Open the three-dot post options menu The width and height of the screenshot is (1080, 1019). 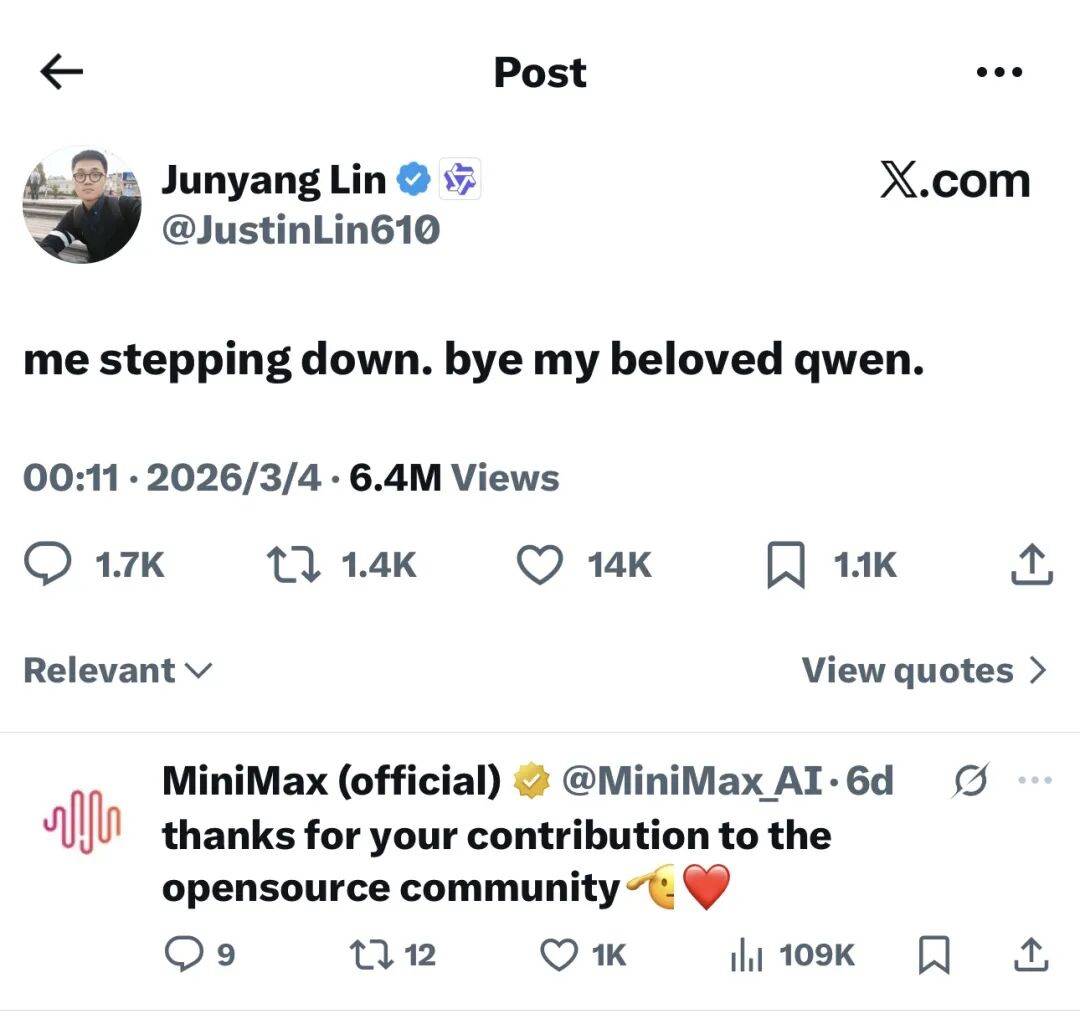coord(998,72)
